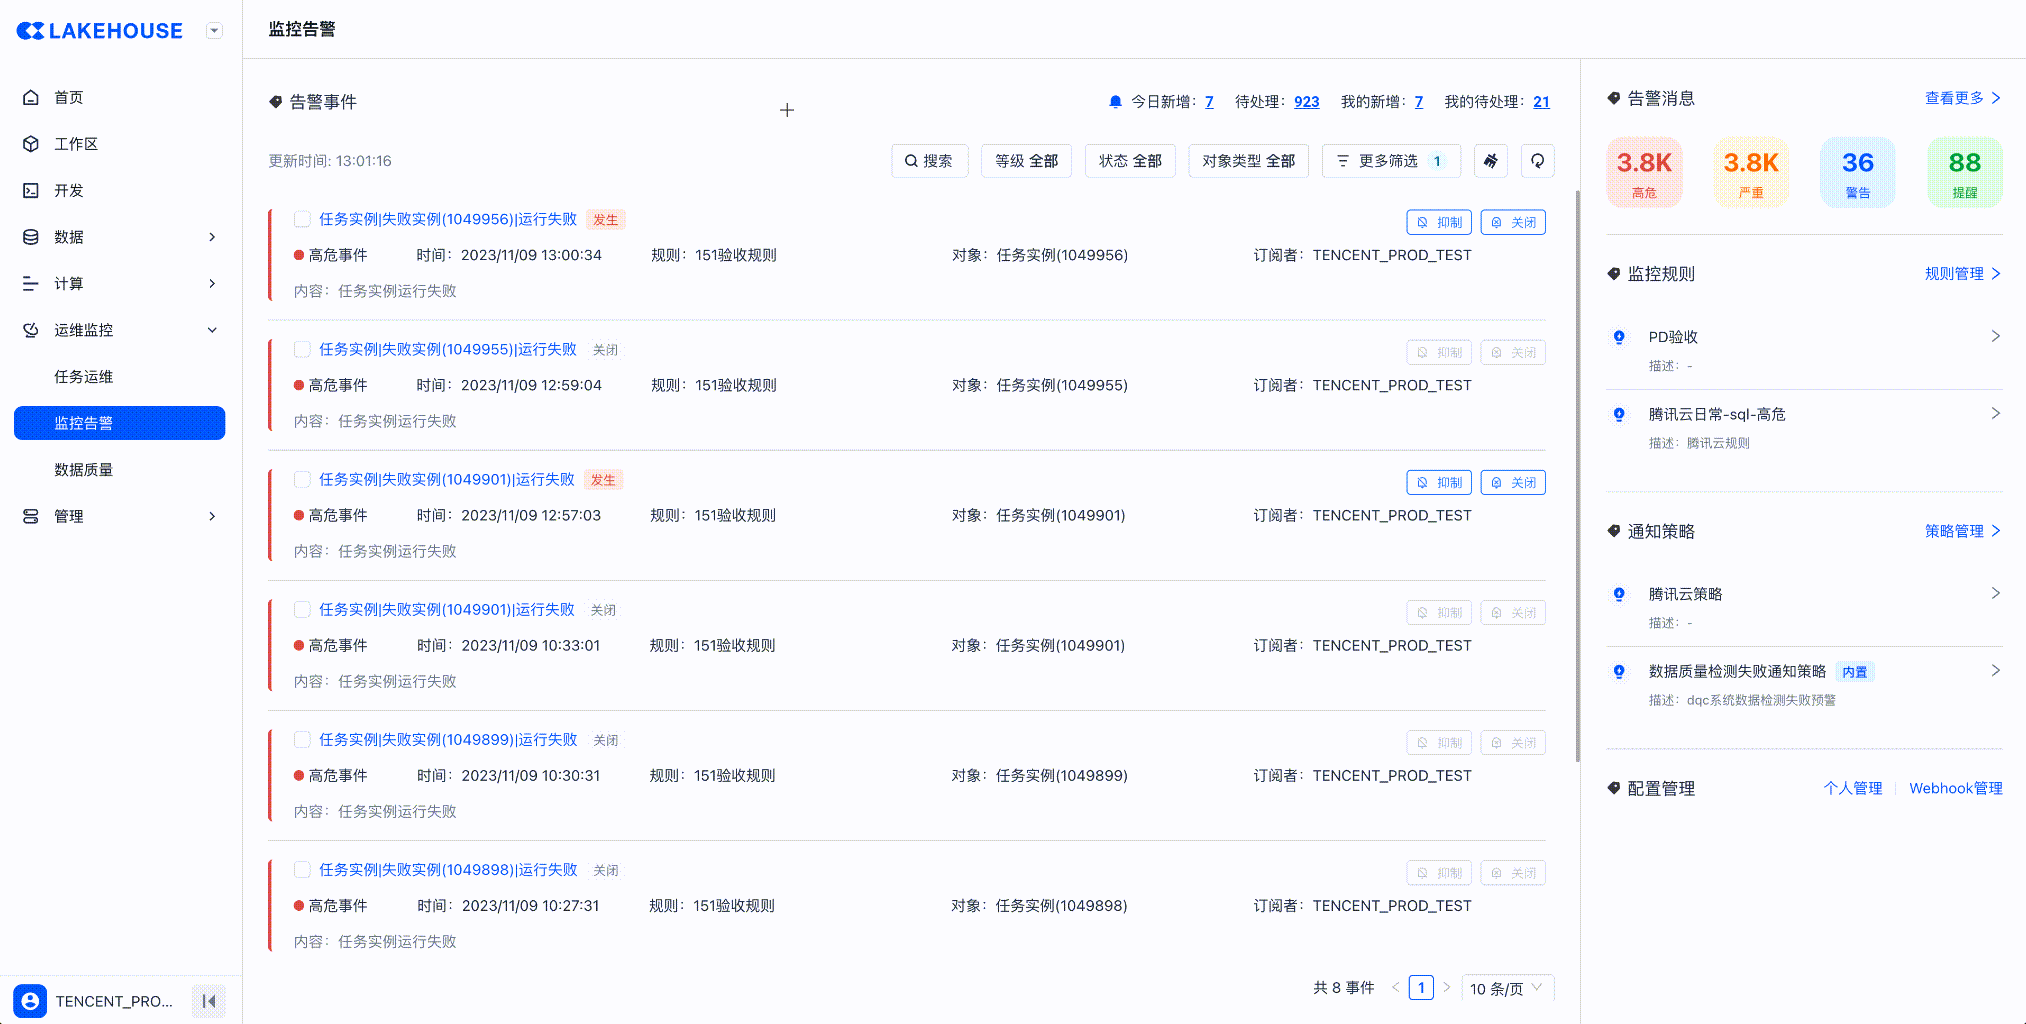The image size is (2026, 1024).
Task: Tick the checkbox for alert instance 1049899
Action: point(302,739)
